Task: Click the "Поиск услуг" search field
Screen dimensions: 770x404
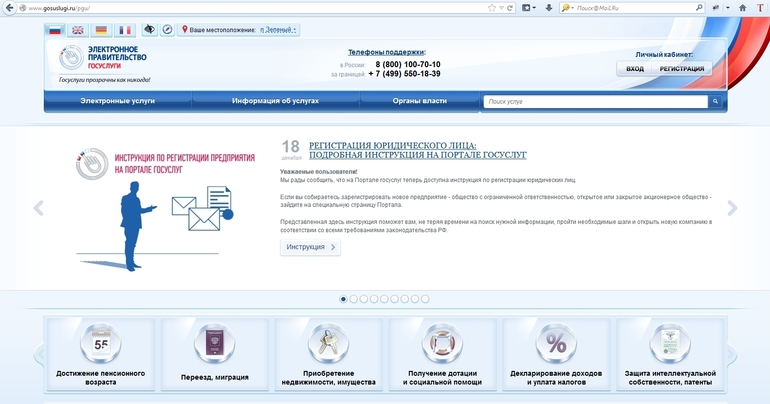Action: click(x=596, y=101)
